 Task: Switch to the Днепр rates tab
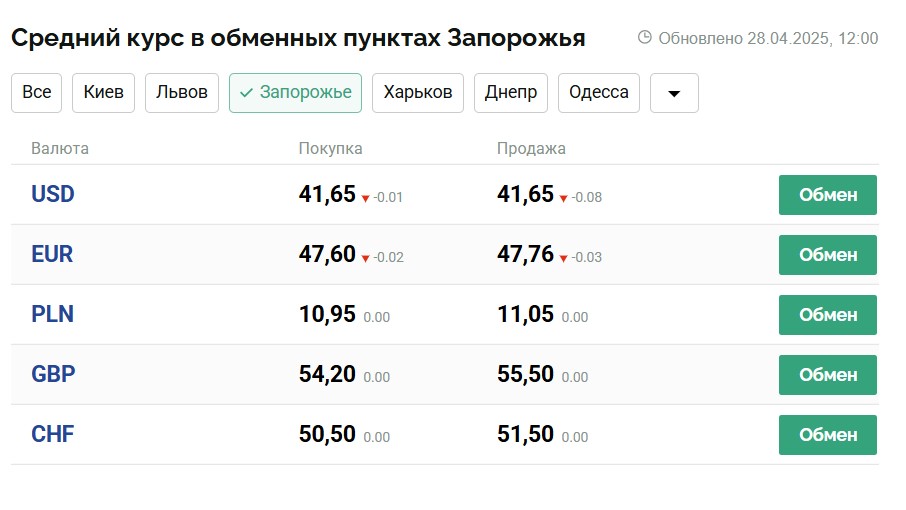click(x=511, y=93)
